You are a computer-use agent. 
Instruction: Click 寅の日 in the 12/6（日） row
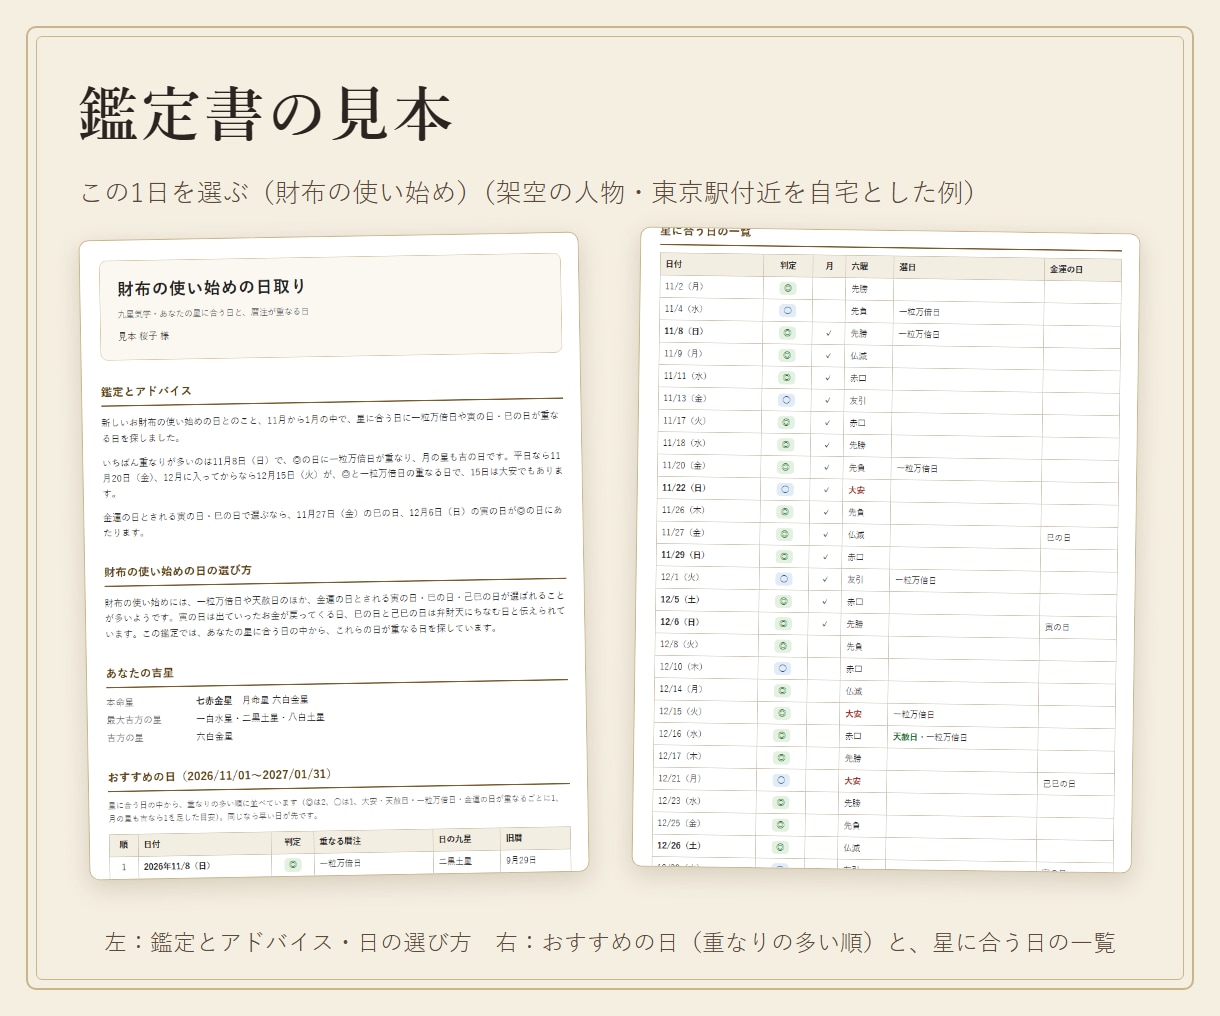point(1057,627)
